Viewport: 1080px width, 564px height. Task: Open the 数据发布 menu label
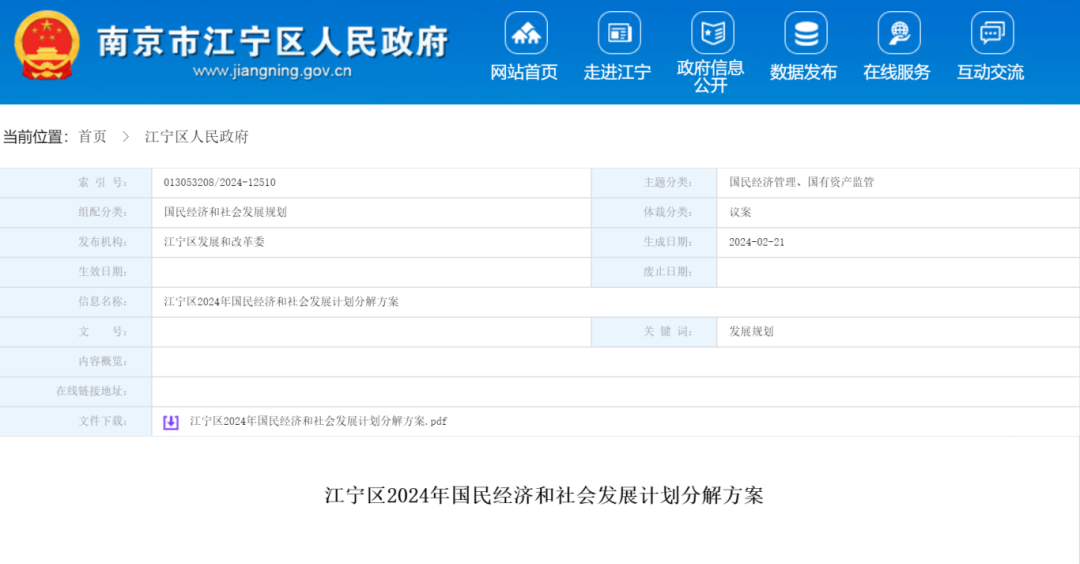[x=803, y=72]
